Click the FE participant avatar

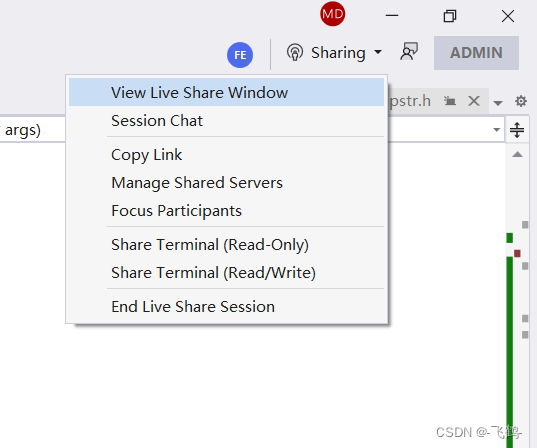point(240,55)
